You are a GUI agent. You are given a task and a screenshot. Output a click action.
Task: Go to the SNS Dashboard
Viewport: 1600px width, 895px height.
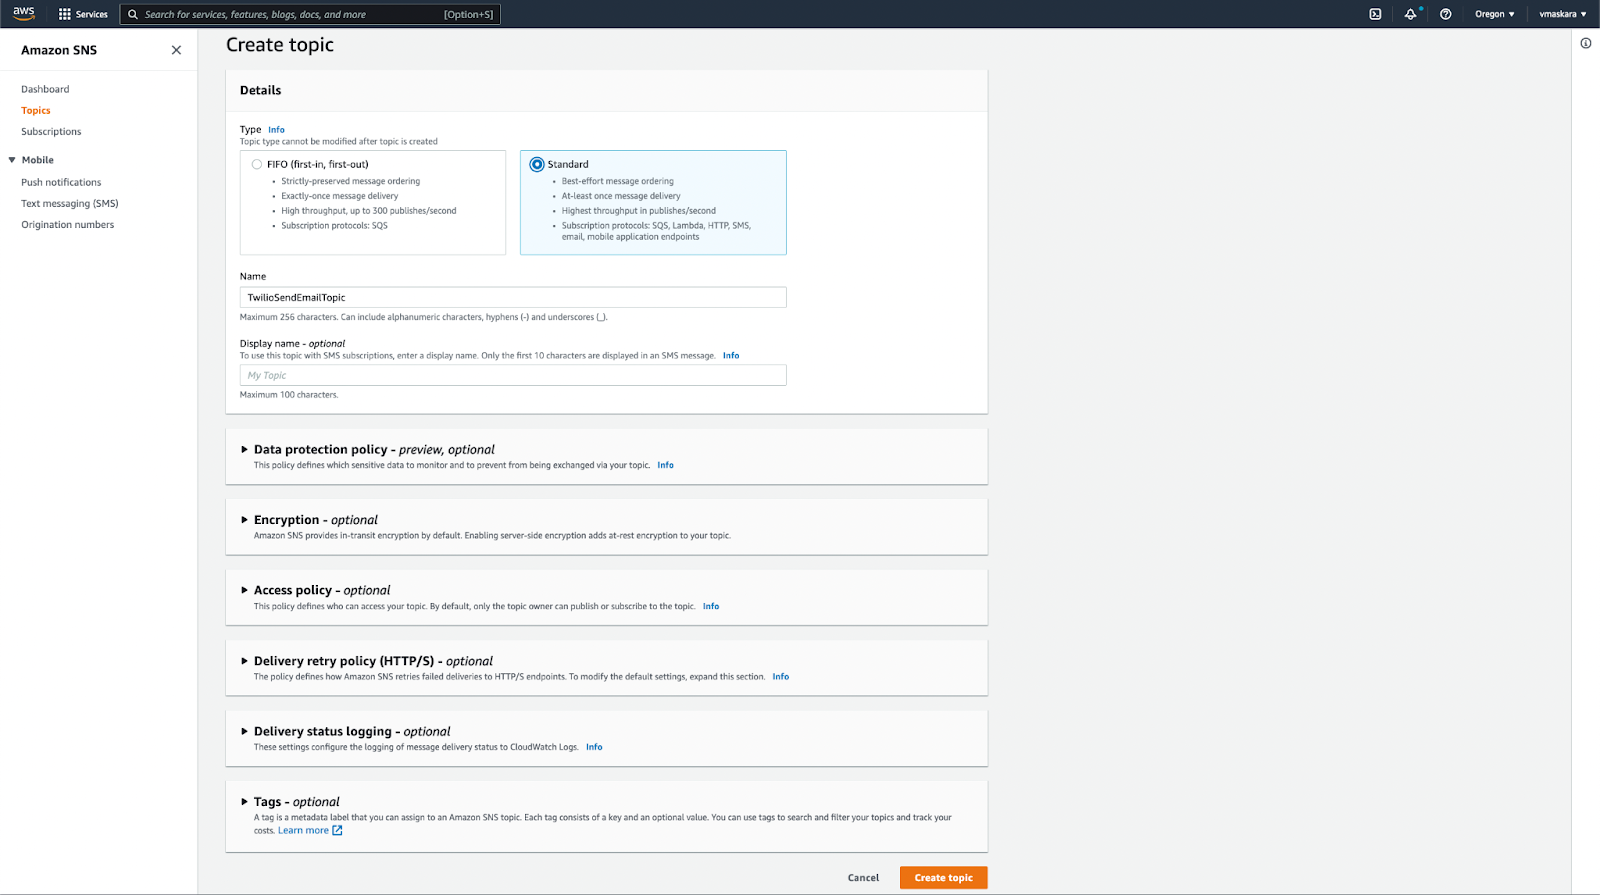[45, 89]
